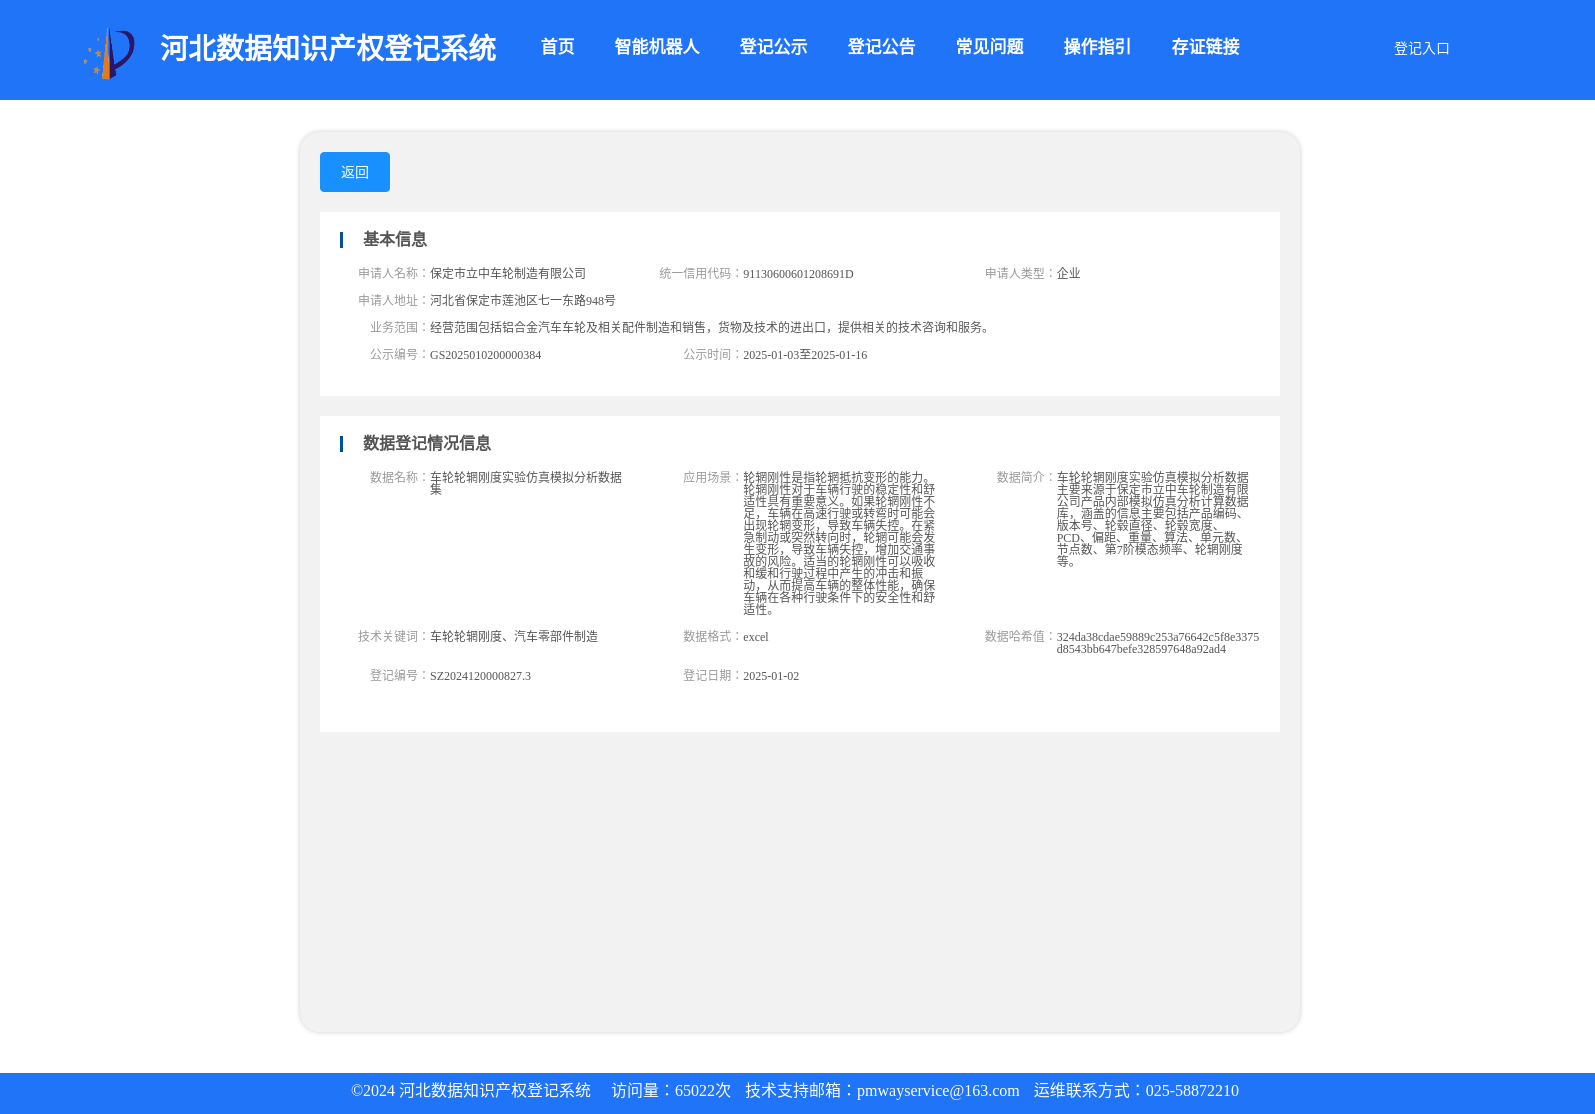Screen dimensions: 1595x1114
Task: Click the 申请人名称 label
Action: (393, 273)
